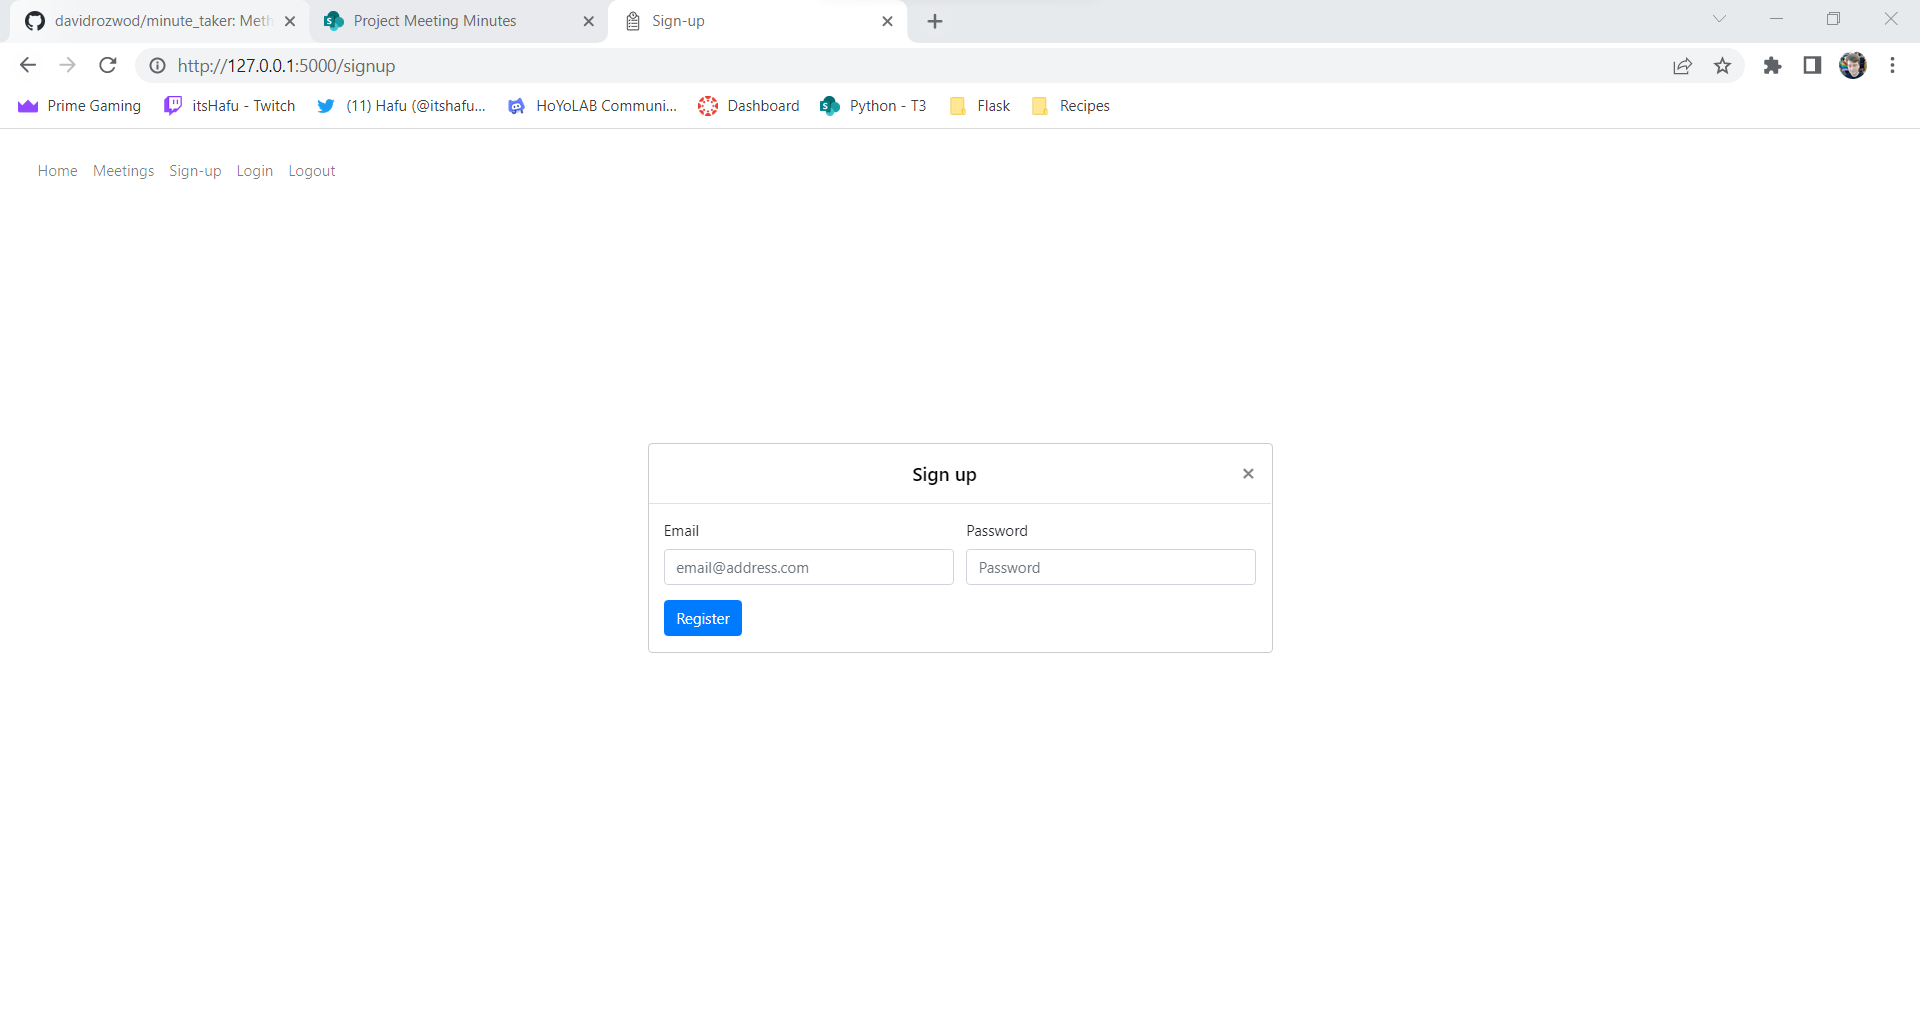Viewport: 1920px width, 1020px height.
Task: Switch to davidrozwod/minute_taker tab
Action: pos(160,21)
